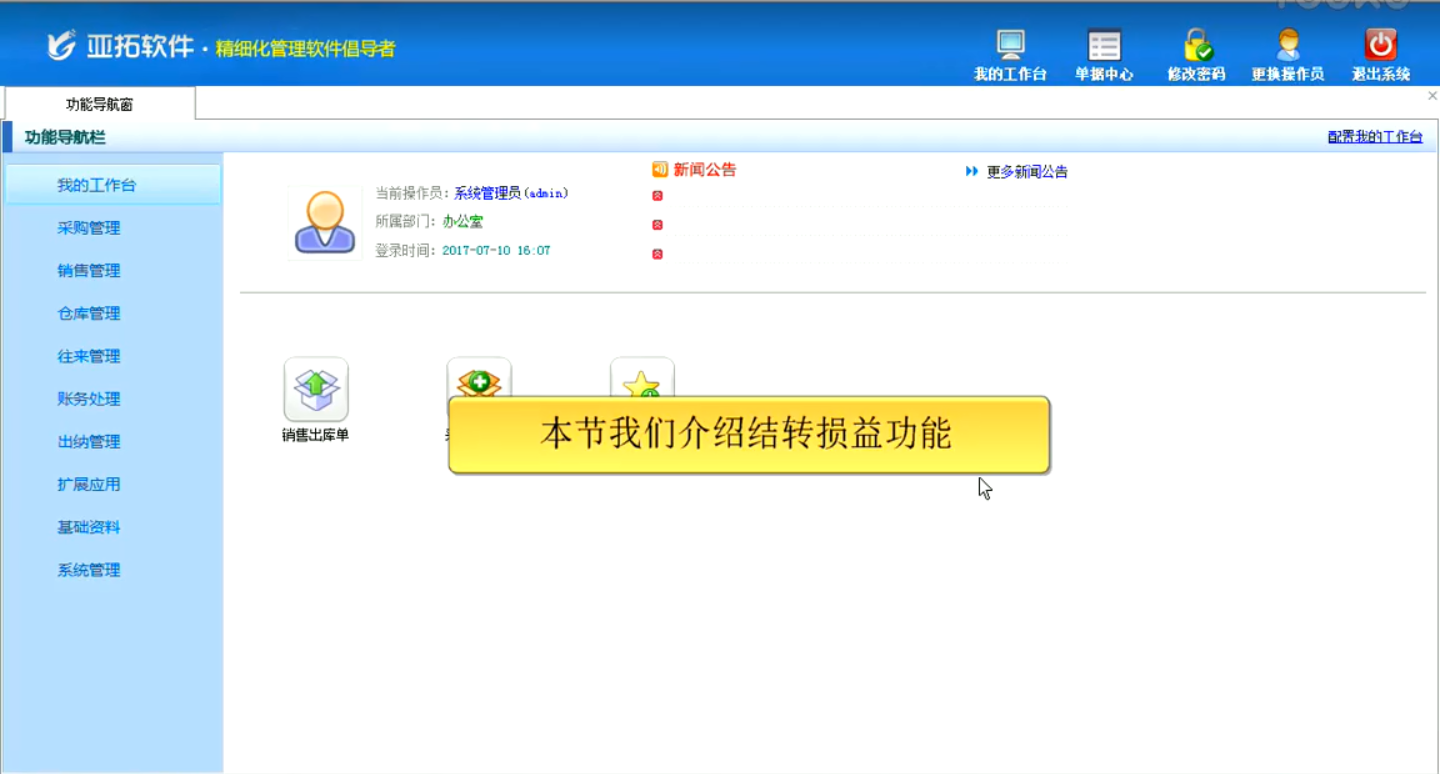The height and width of the screenshot is (774, 1440).
Task: Click the red 退出系统 power icon
Action: pos(1380,46)
